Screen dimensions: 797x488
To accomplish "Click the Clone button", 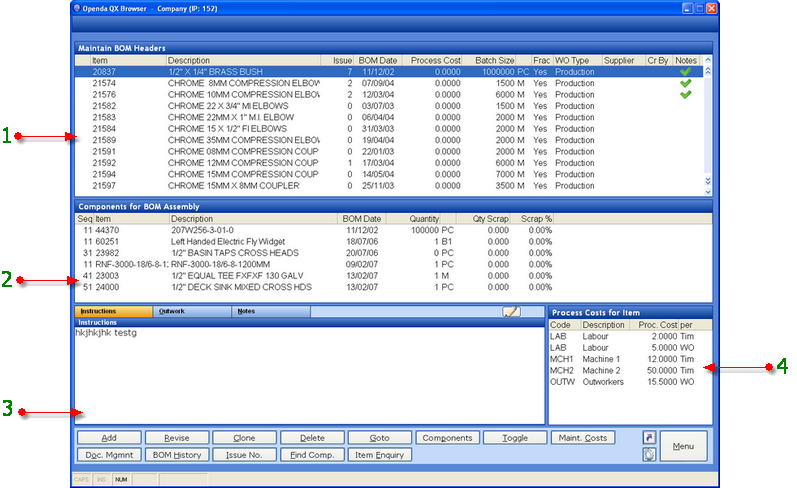I will (x=244, y=438).
